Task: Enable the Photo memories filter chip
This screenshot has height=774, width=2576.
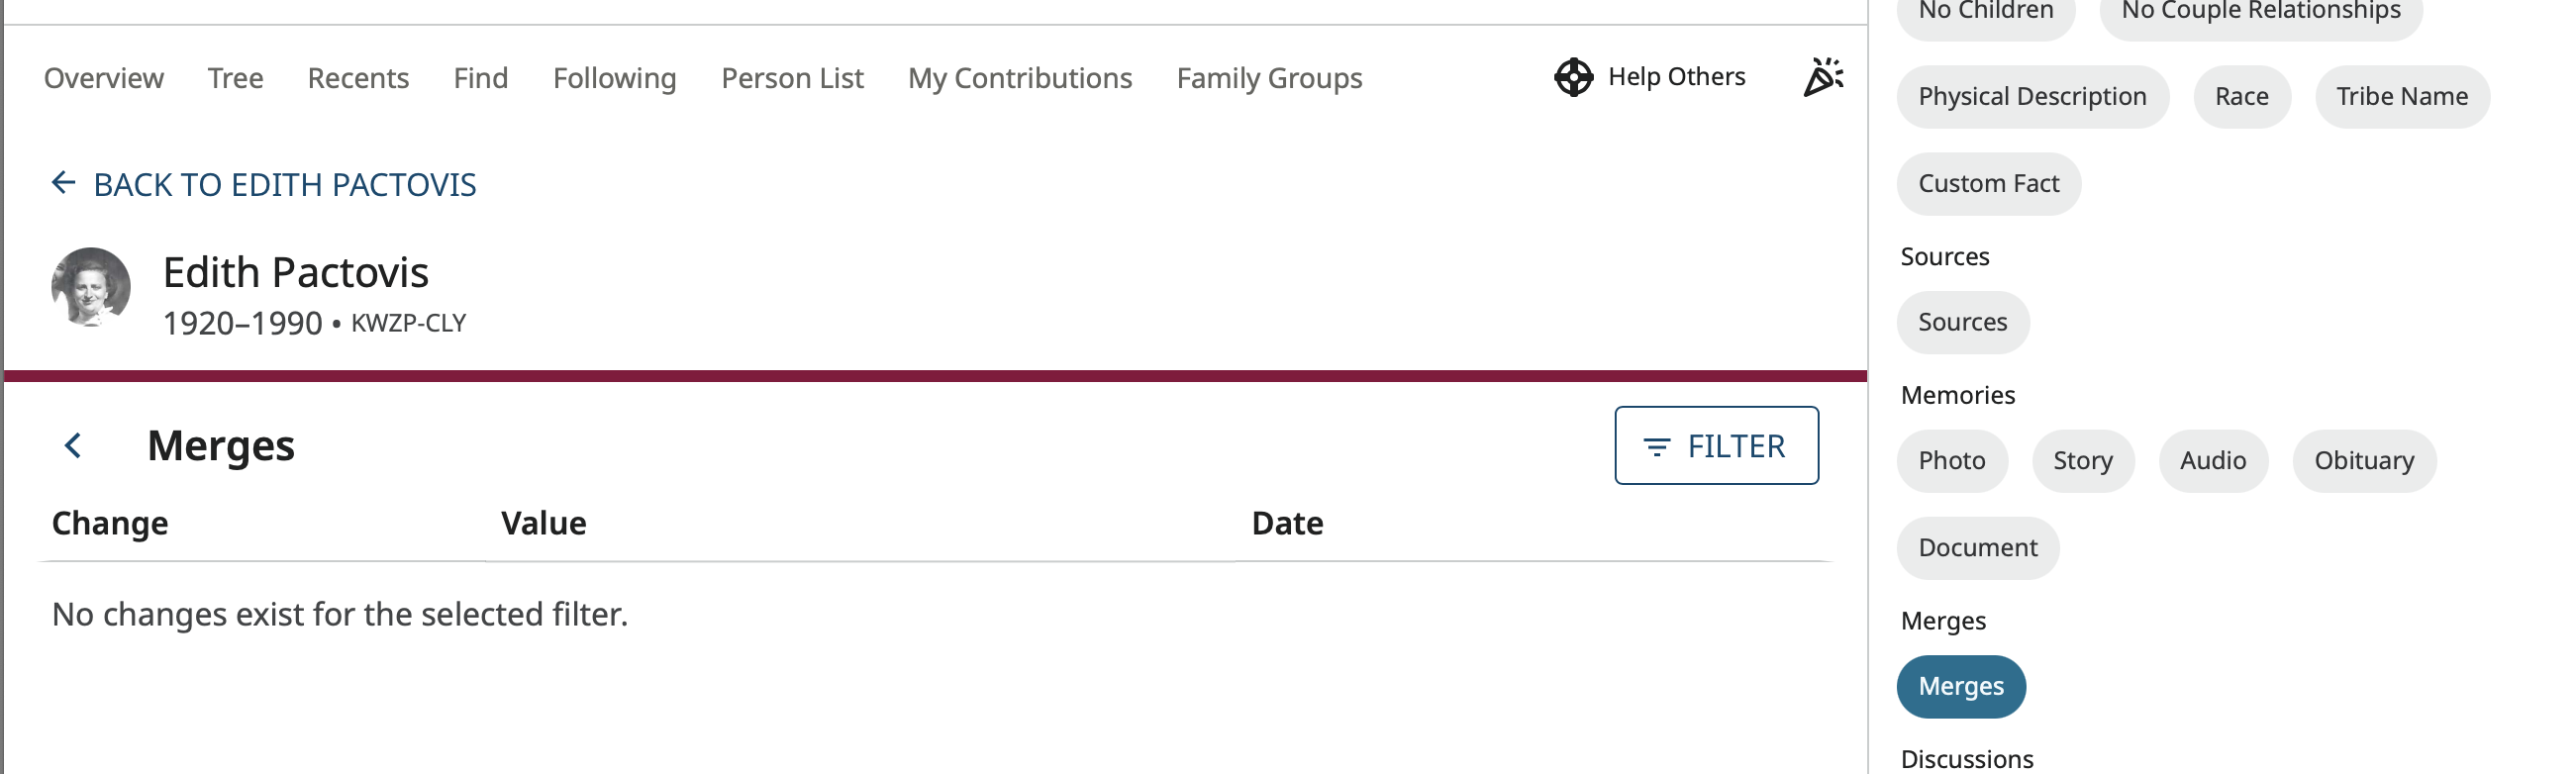Action: click(1951, 460)
